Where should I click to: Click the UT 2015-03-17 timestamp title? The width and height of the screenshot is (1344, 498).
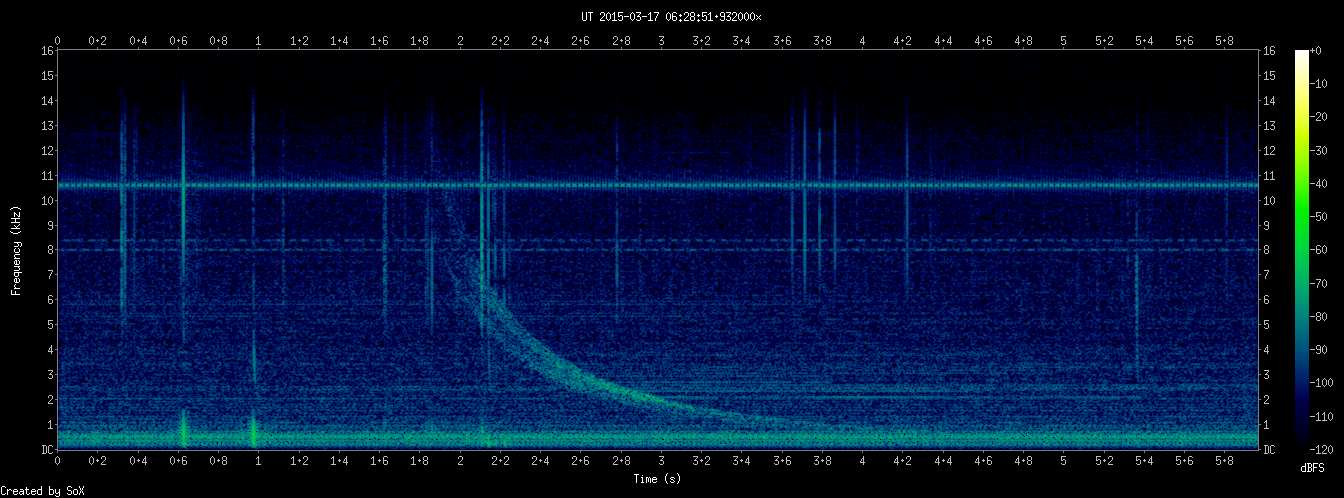(671, 16)
